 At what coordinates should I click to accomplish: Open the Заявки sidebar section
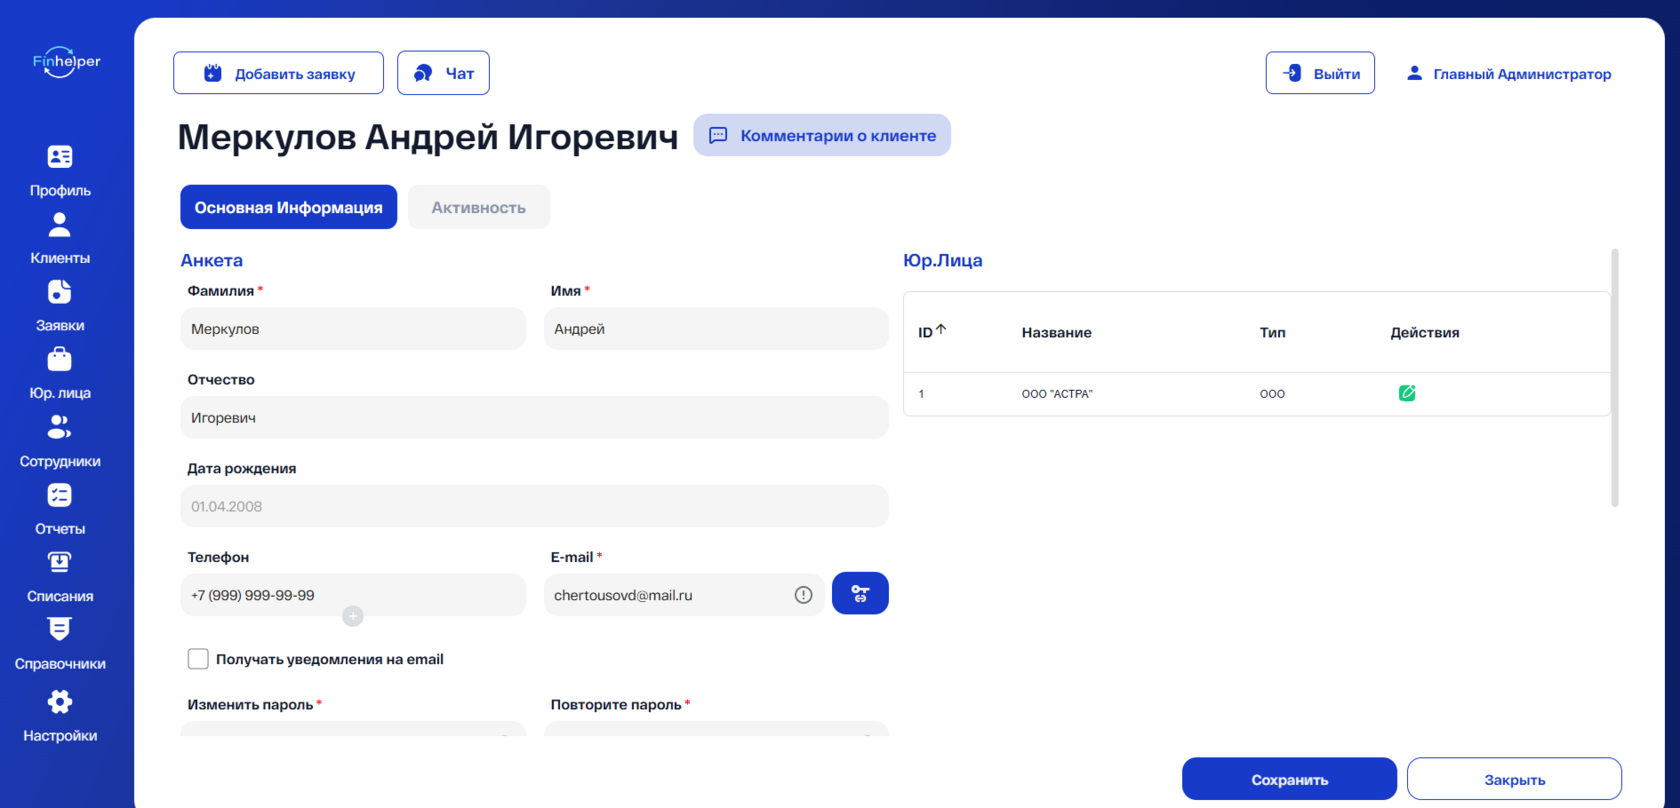60,306
